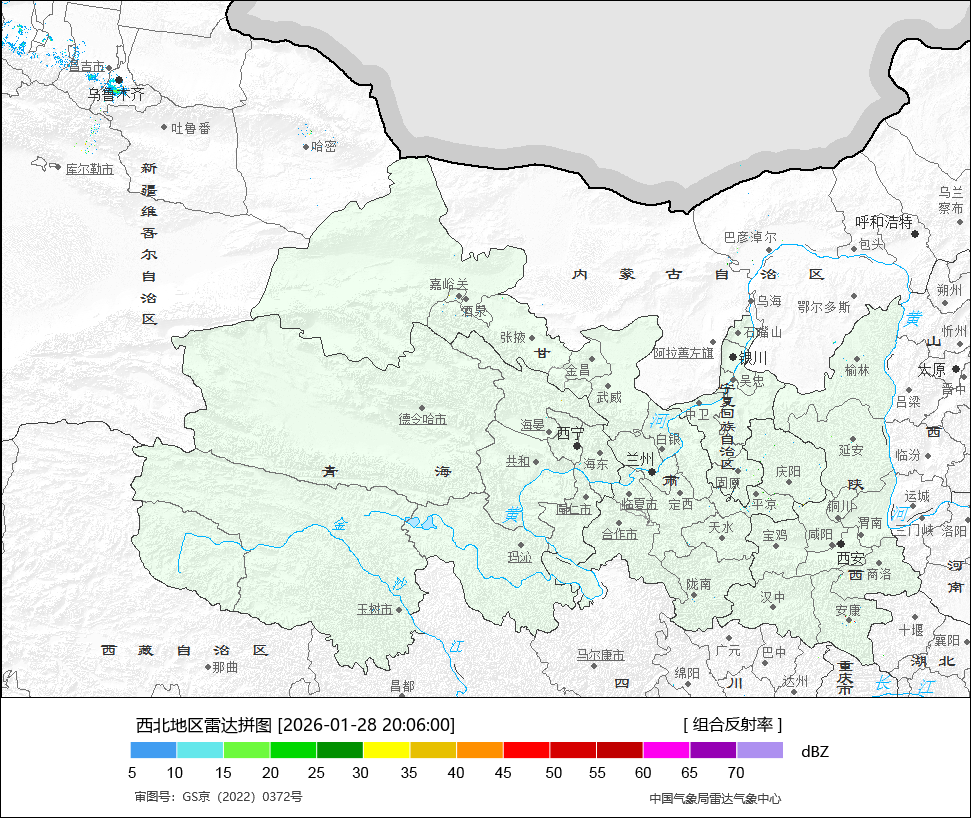Click the 马尔康市 city label
The image size is (971, 818).
[x=601, y=655]
